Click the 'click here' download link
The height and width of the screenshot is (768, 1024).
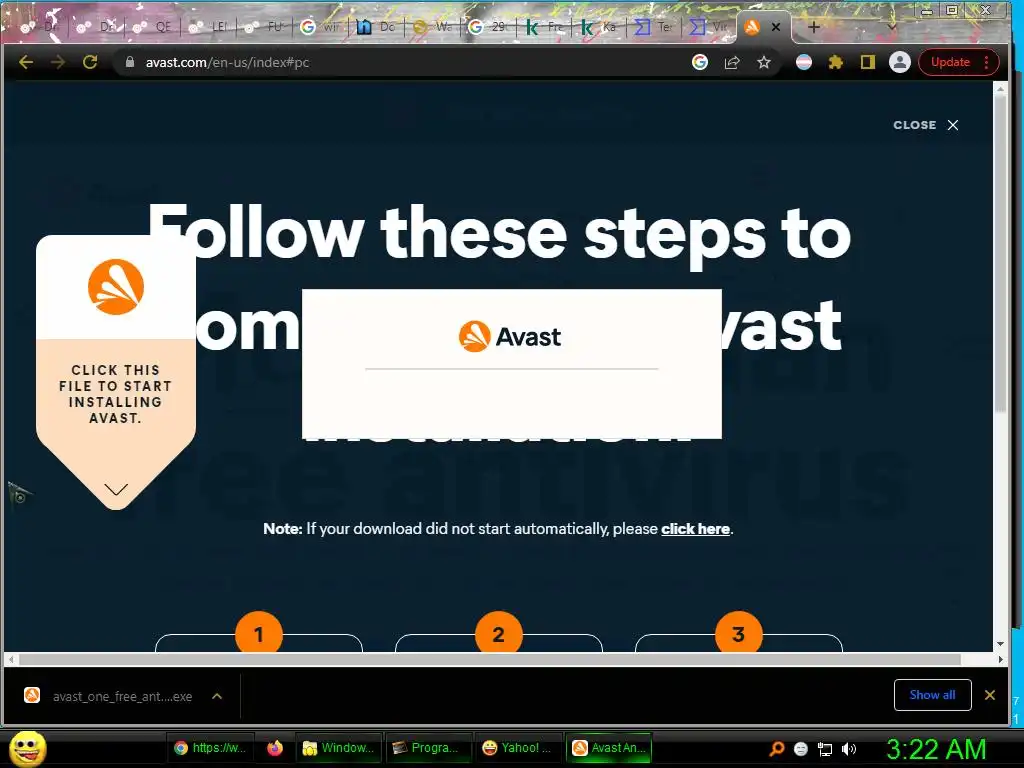click(696, 528)
